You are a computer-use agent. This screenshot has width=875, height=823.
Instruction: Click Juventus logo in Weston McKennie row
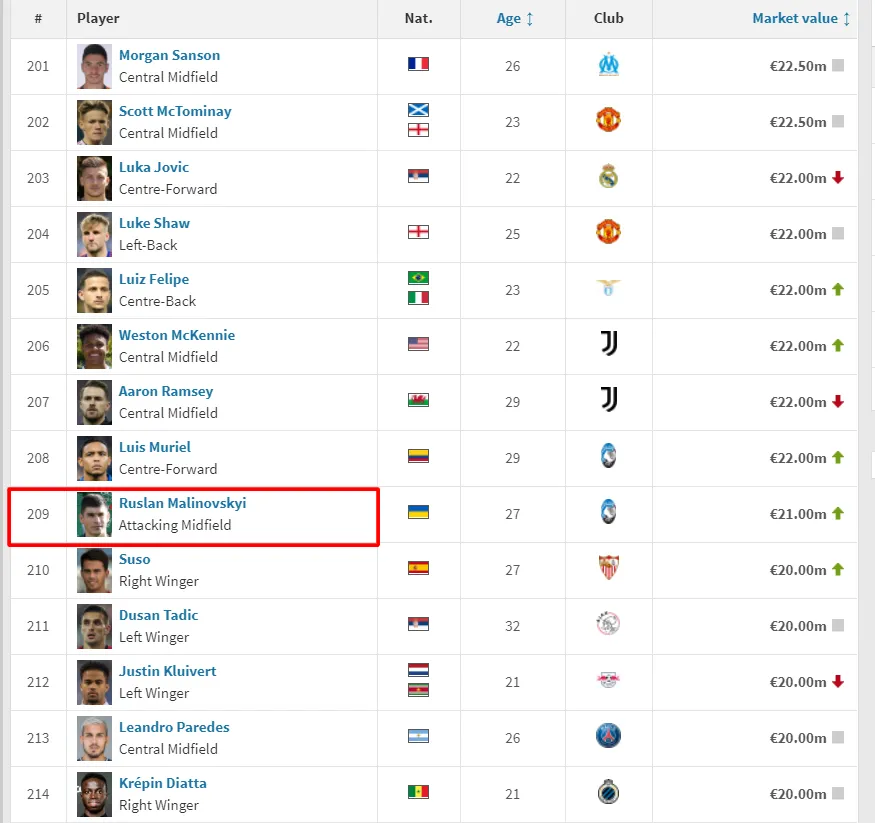coord(608,346)
